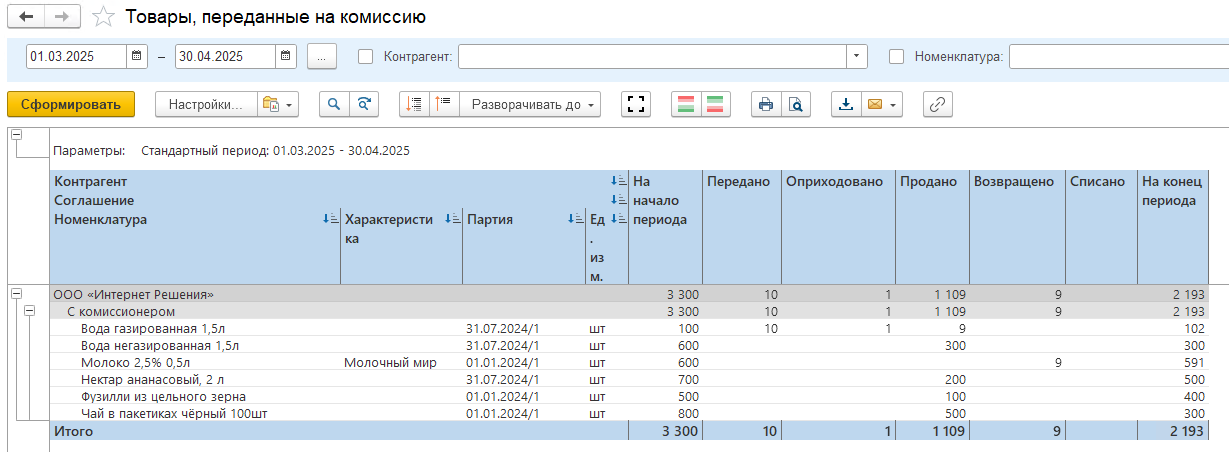This screenshot has height=452, width=1229.
Task: Collapse the С комиссионером group
Action: pos(30,311)
